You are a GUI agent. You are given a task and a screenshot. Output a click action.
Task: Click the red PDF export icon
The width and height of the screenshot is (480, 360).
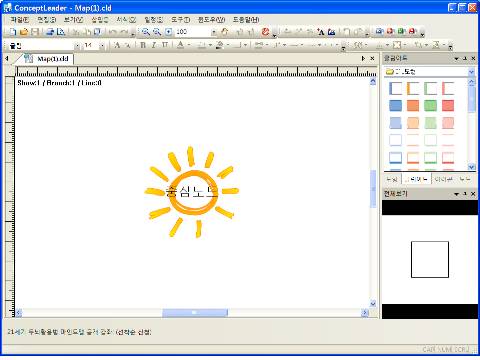tap(412, 31)
